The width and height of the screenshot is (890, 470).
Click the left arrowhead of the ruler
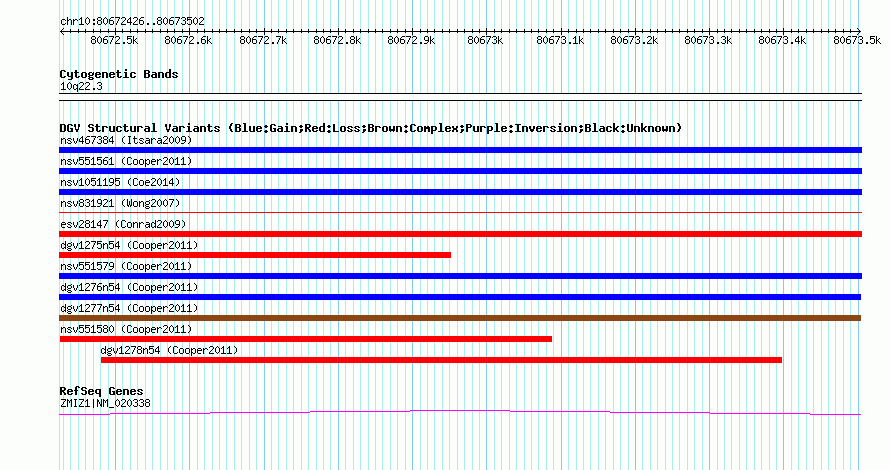pyautogui.click(x=62, y=31)
